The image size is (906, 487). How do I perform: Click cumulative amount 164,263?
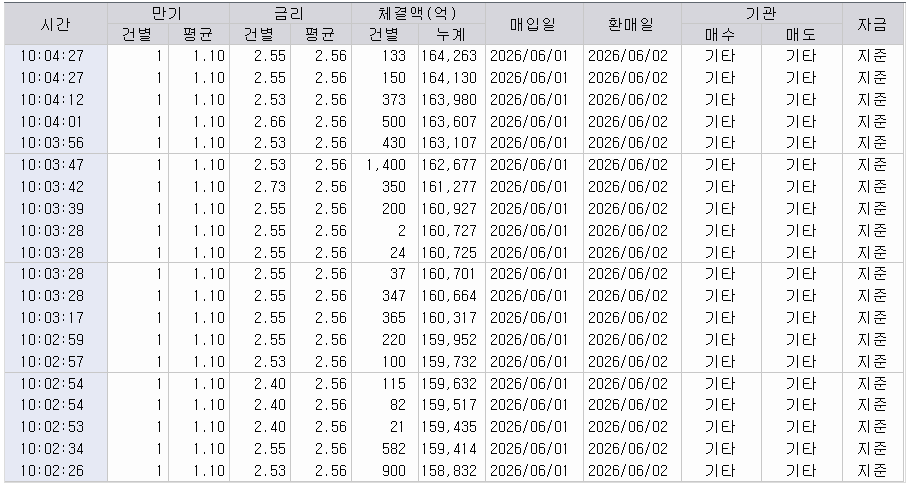pyautogui.click(x=451, y=56)
